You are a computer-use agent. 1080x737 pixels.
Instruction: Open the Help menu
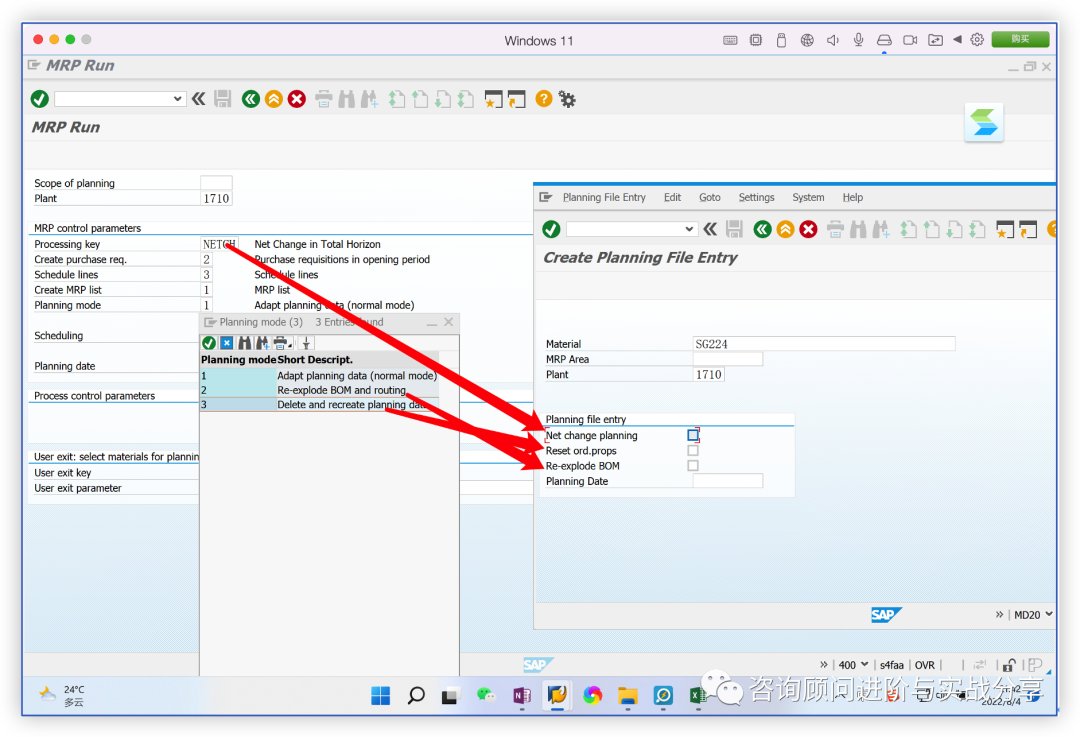(853, 197)
